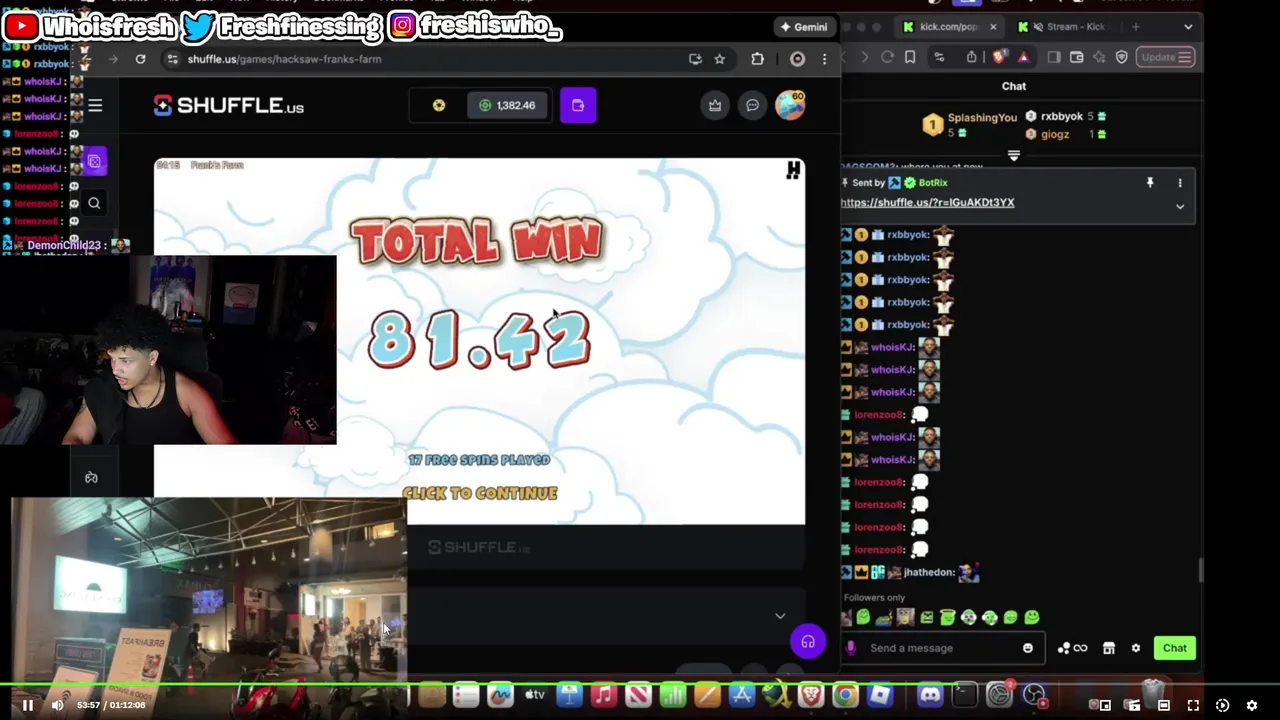This screenshot has width=1280, height=720.
Task: Open the shuffle.us referral link in chat
Action: coord(927,202)
